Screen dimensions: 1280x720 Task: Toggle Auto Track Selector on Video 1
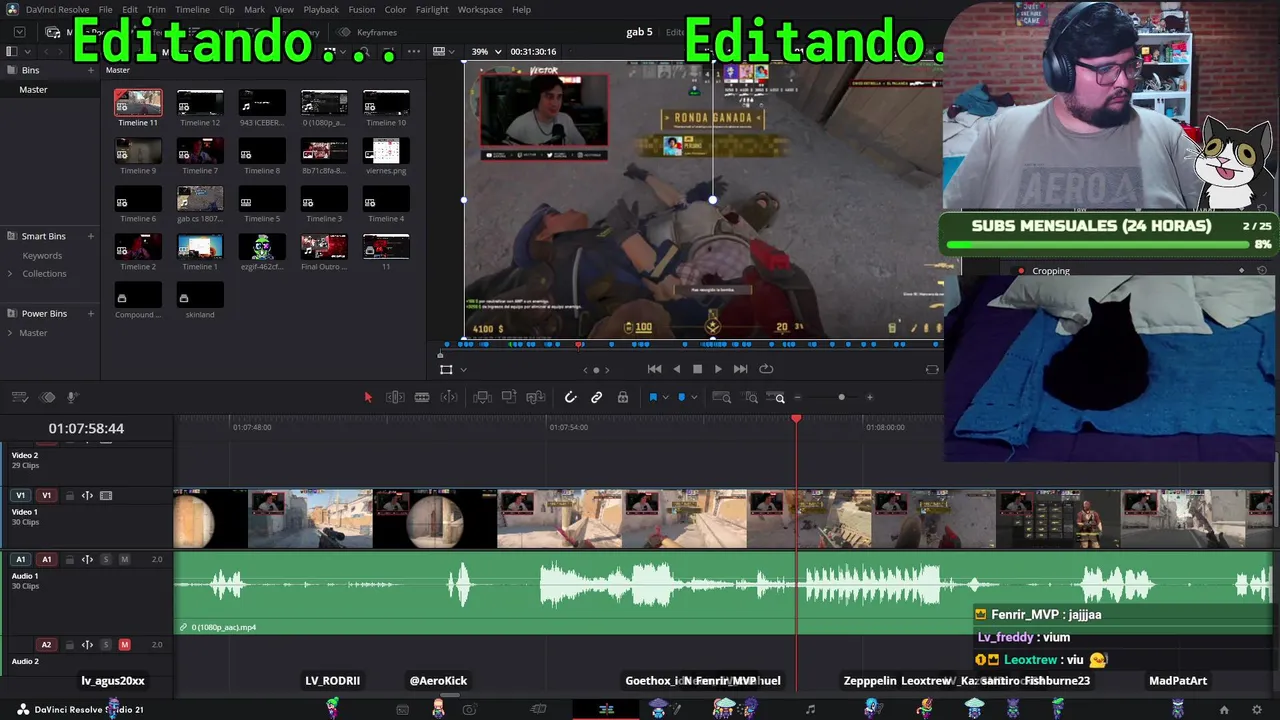(87, 495)
